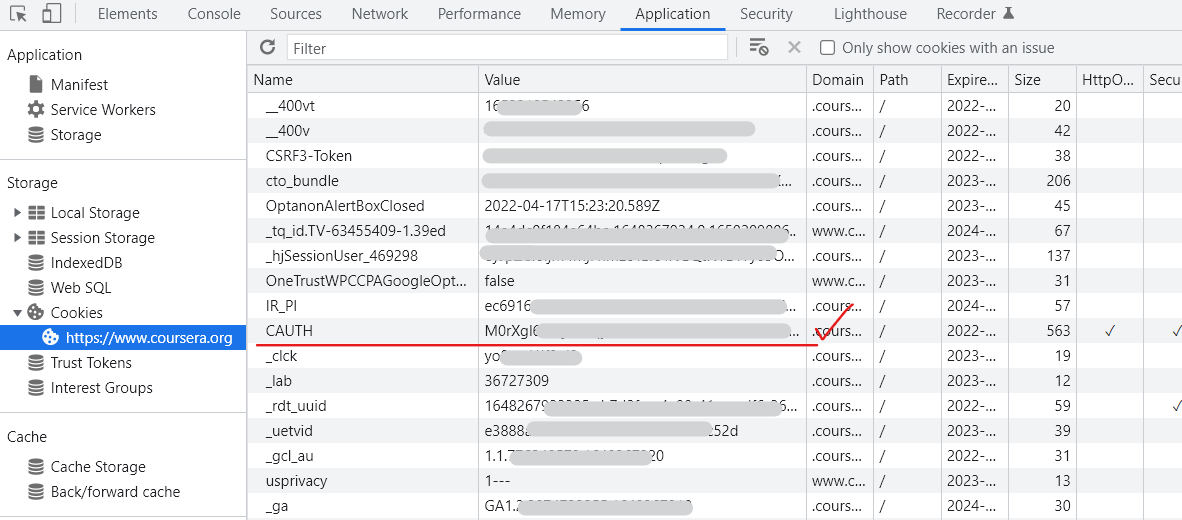
Task: Select the _uetvid cookie name
Action: (x=289, y=431)
